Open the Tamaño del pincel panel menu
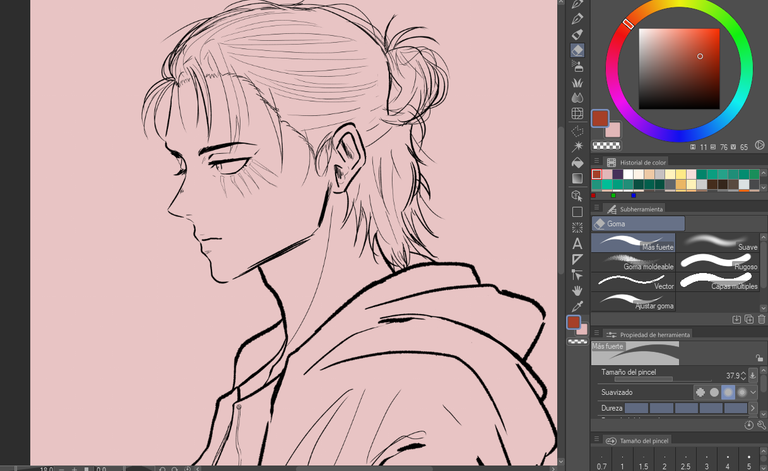768x471 pixels. click(597, 440)
